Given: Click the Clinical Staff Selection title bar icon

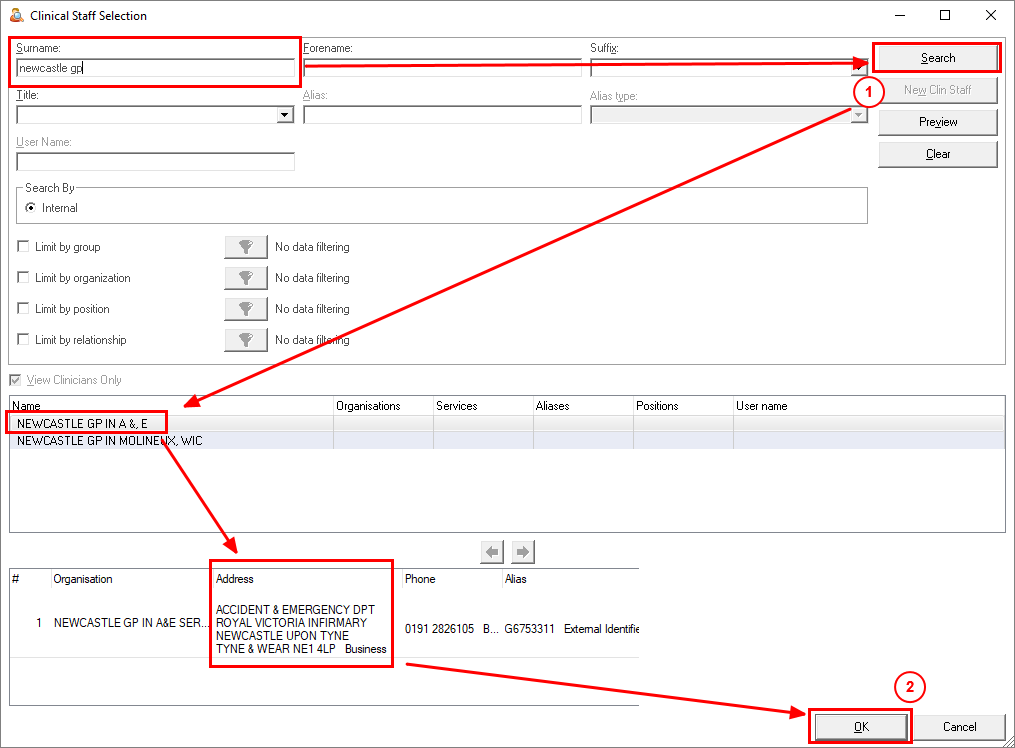Looking at the screenshot, I should (x=16, y=15).
